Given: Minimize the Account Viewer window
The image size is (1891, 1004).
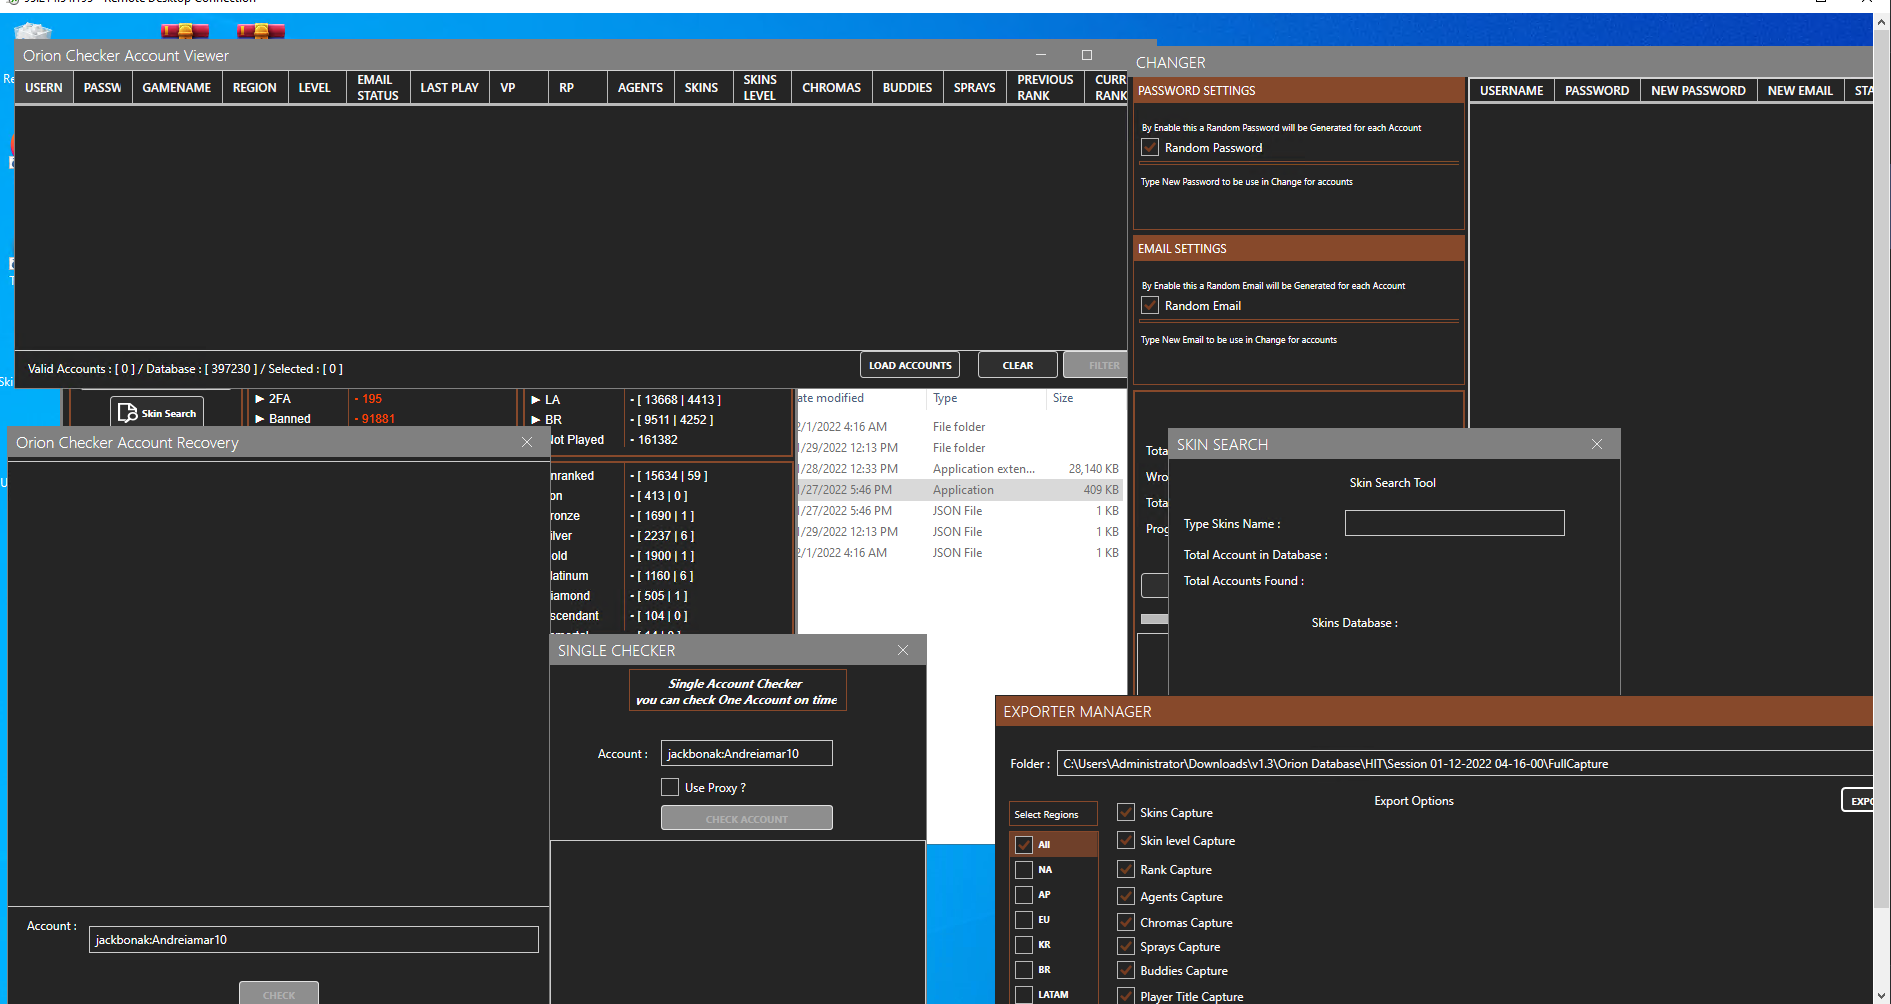Looking at the screenshot, I should 1041,55.
